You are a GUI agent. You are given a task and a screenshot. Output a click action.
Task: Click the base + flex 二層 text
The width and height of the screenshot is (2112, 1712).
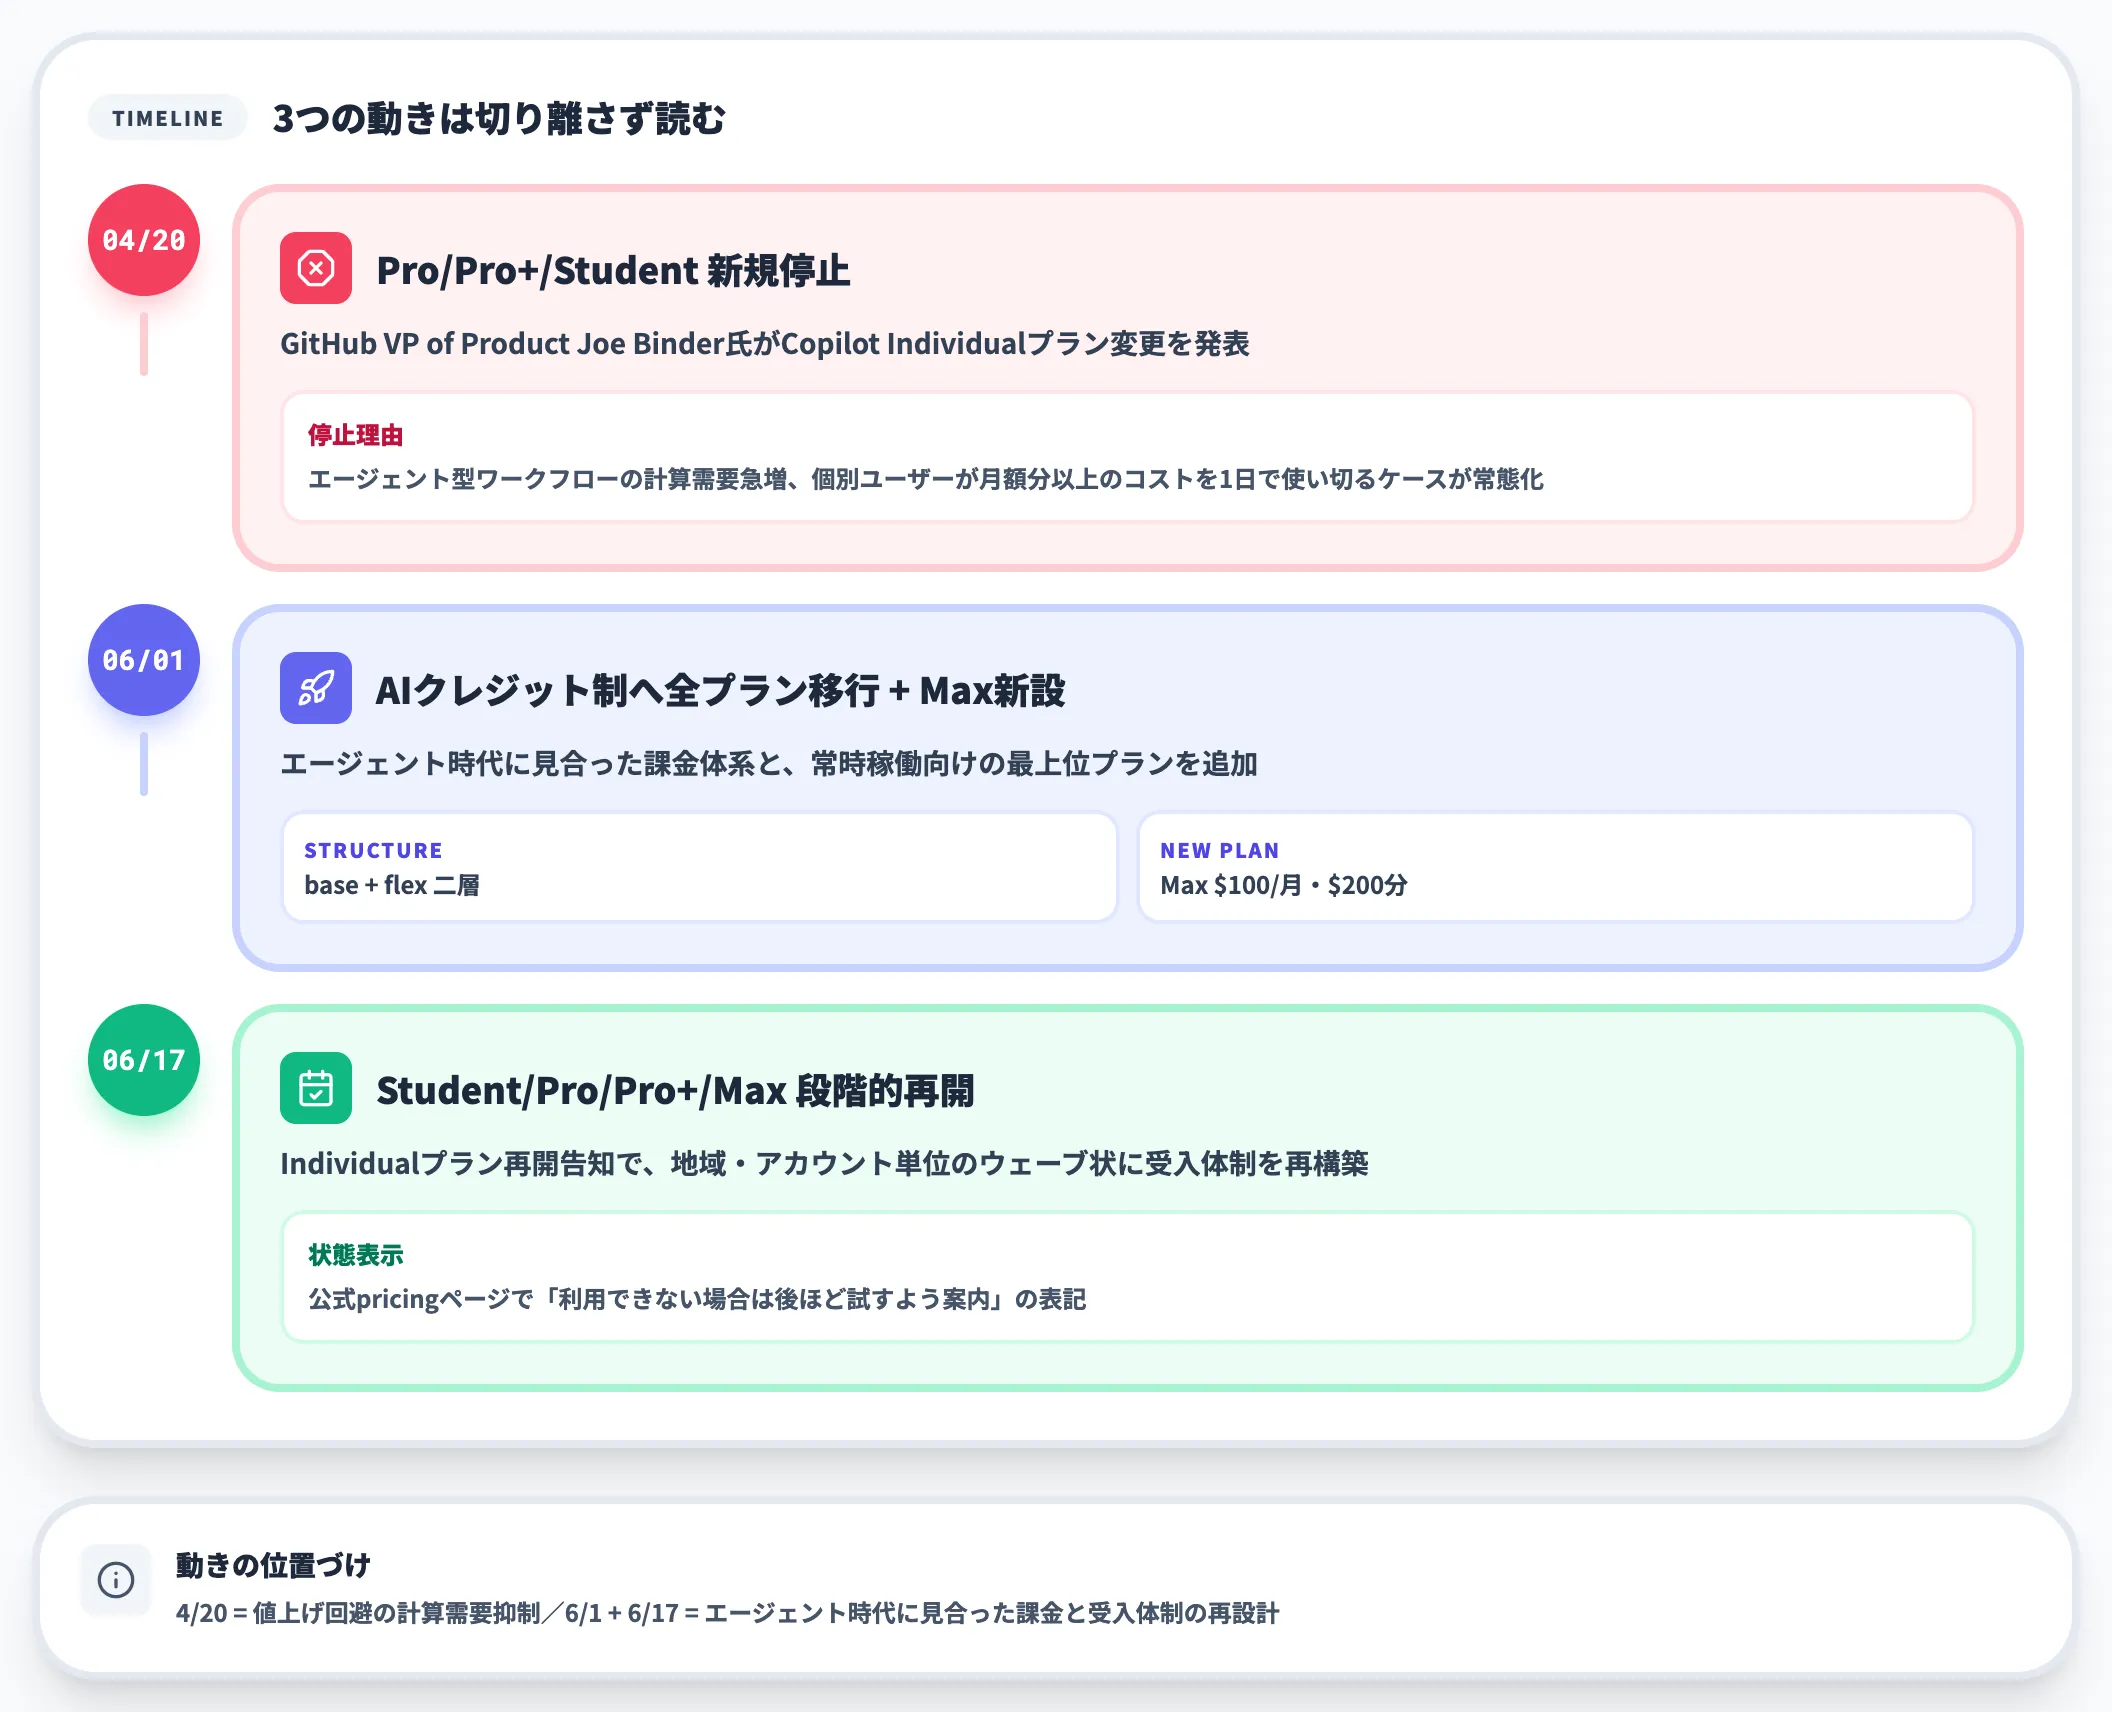(x=392, y=885)
